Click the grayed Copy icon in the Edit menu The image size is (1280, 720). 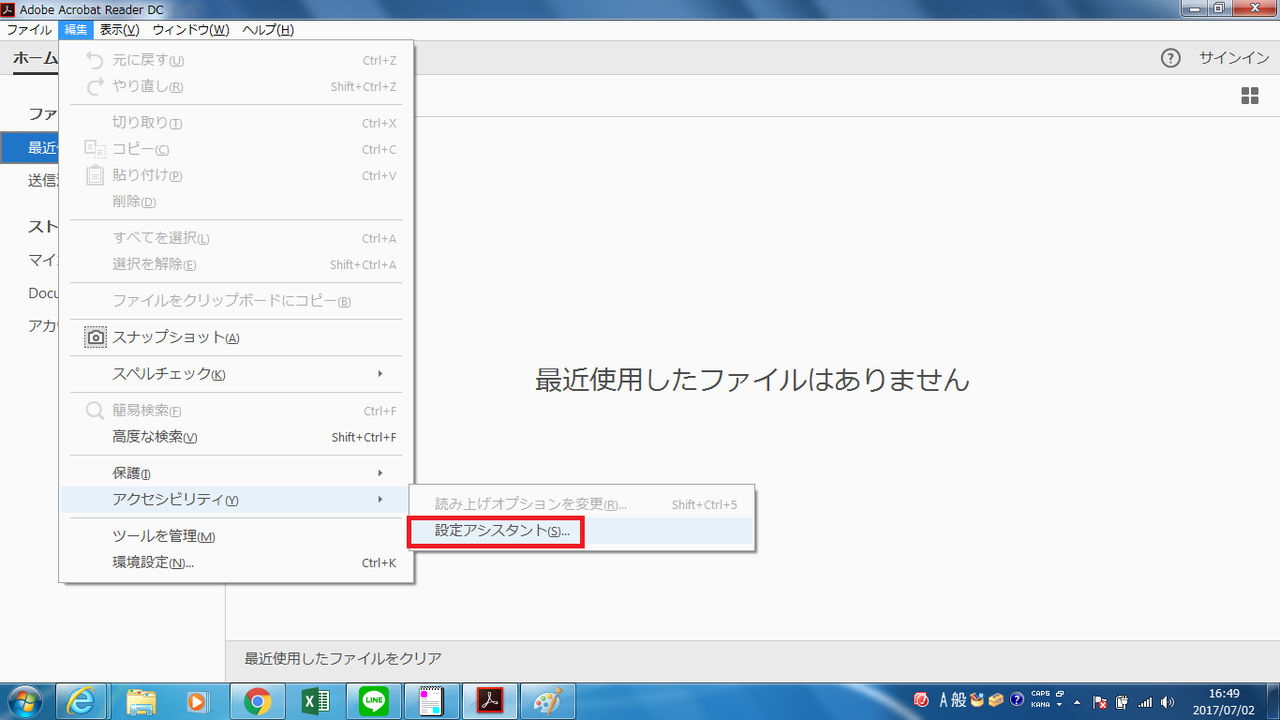(95, 149)
